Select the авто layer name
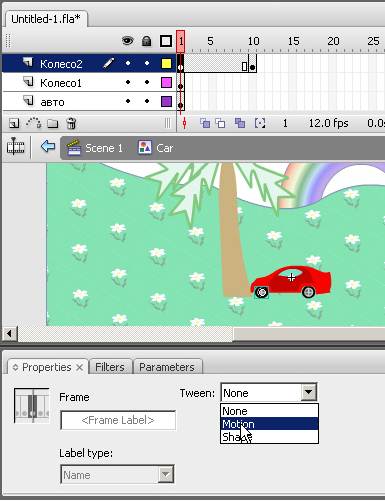385x502 pixels. (x=52, y=102)
